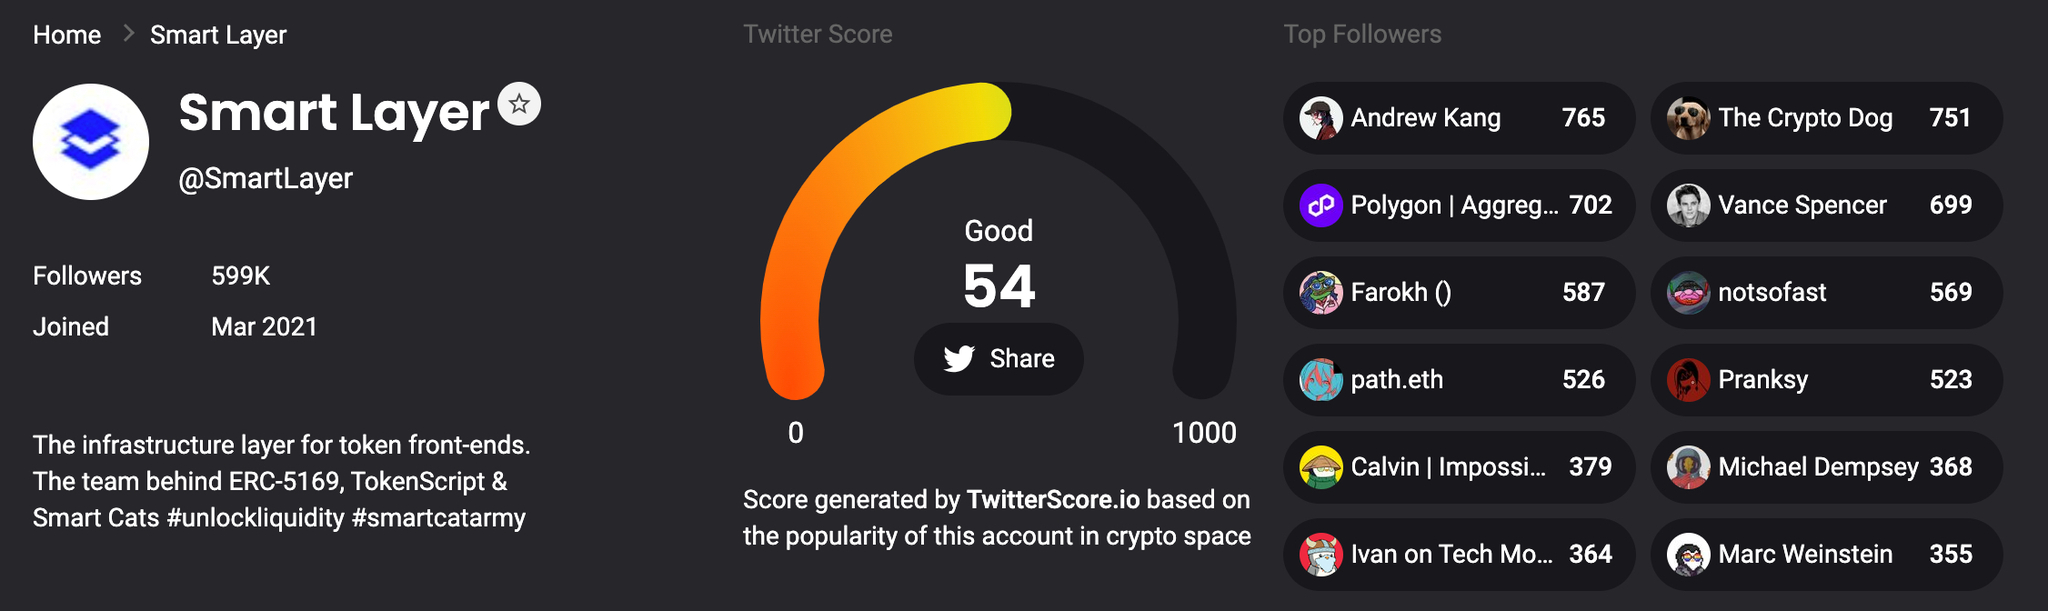
Task: Open Calvin | Impossi... follower entry
Action: pyautogui.click(x=1458, y=467)
